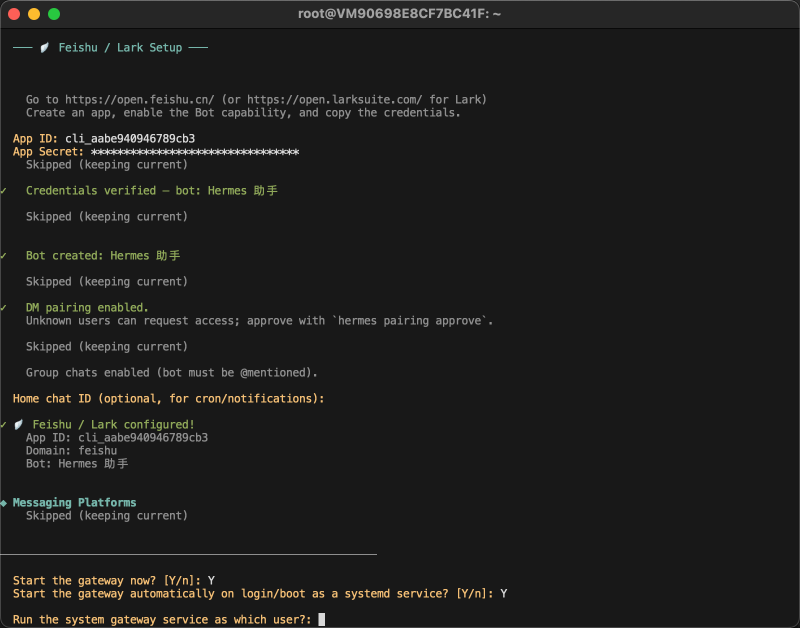Click the 'Run the system gateway service' prompt text
The image size is (800, 628).
click(162, 620)
